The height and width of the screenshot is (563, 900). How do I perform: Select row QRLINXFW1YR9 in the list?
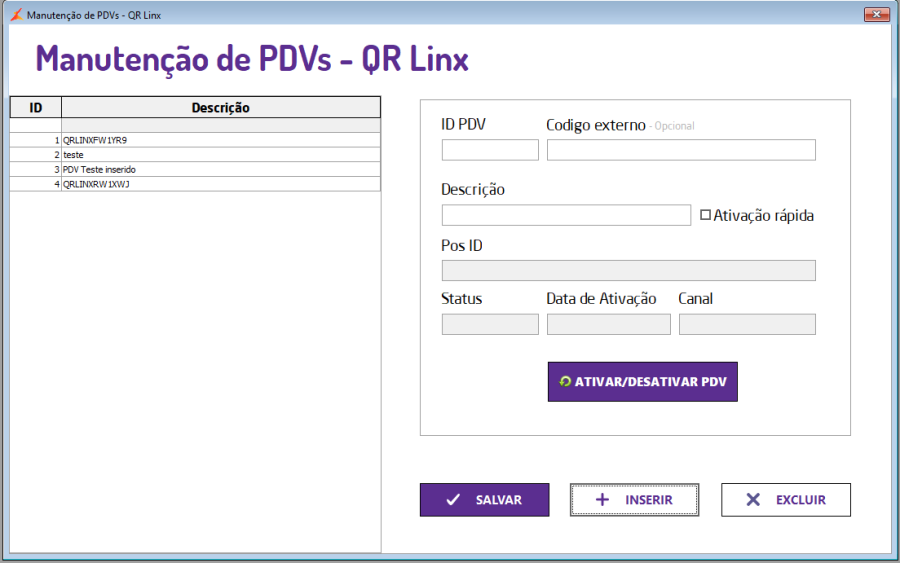tap(195, 140)
